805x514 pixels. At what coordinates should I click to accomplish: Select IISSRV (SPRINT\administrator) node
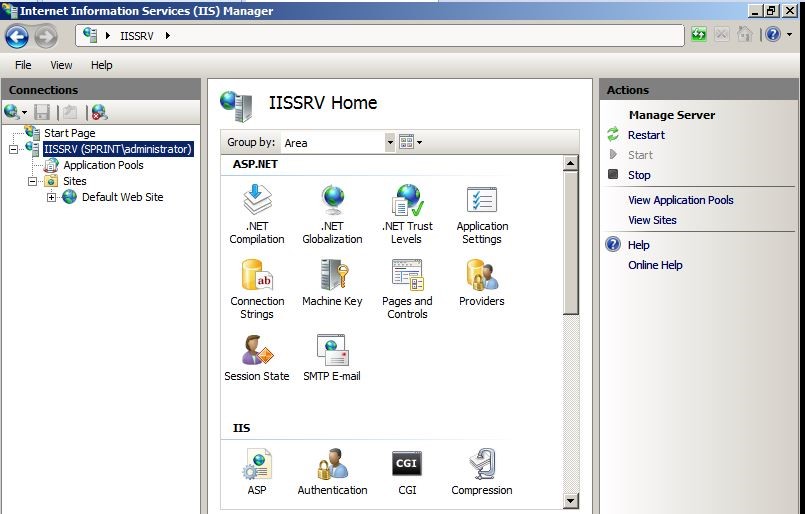pyautogui.click(x=118, y=149)
